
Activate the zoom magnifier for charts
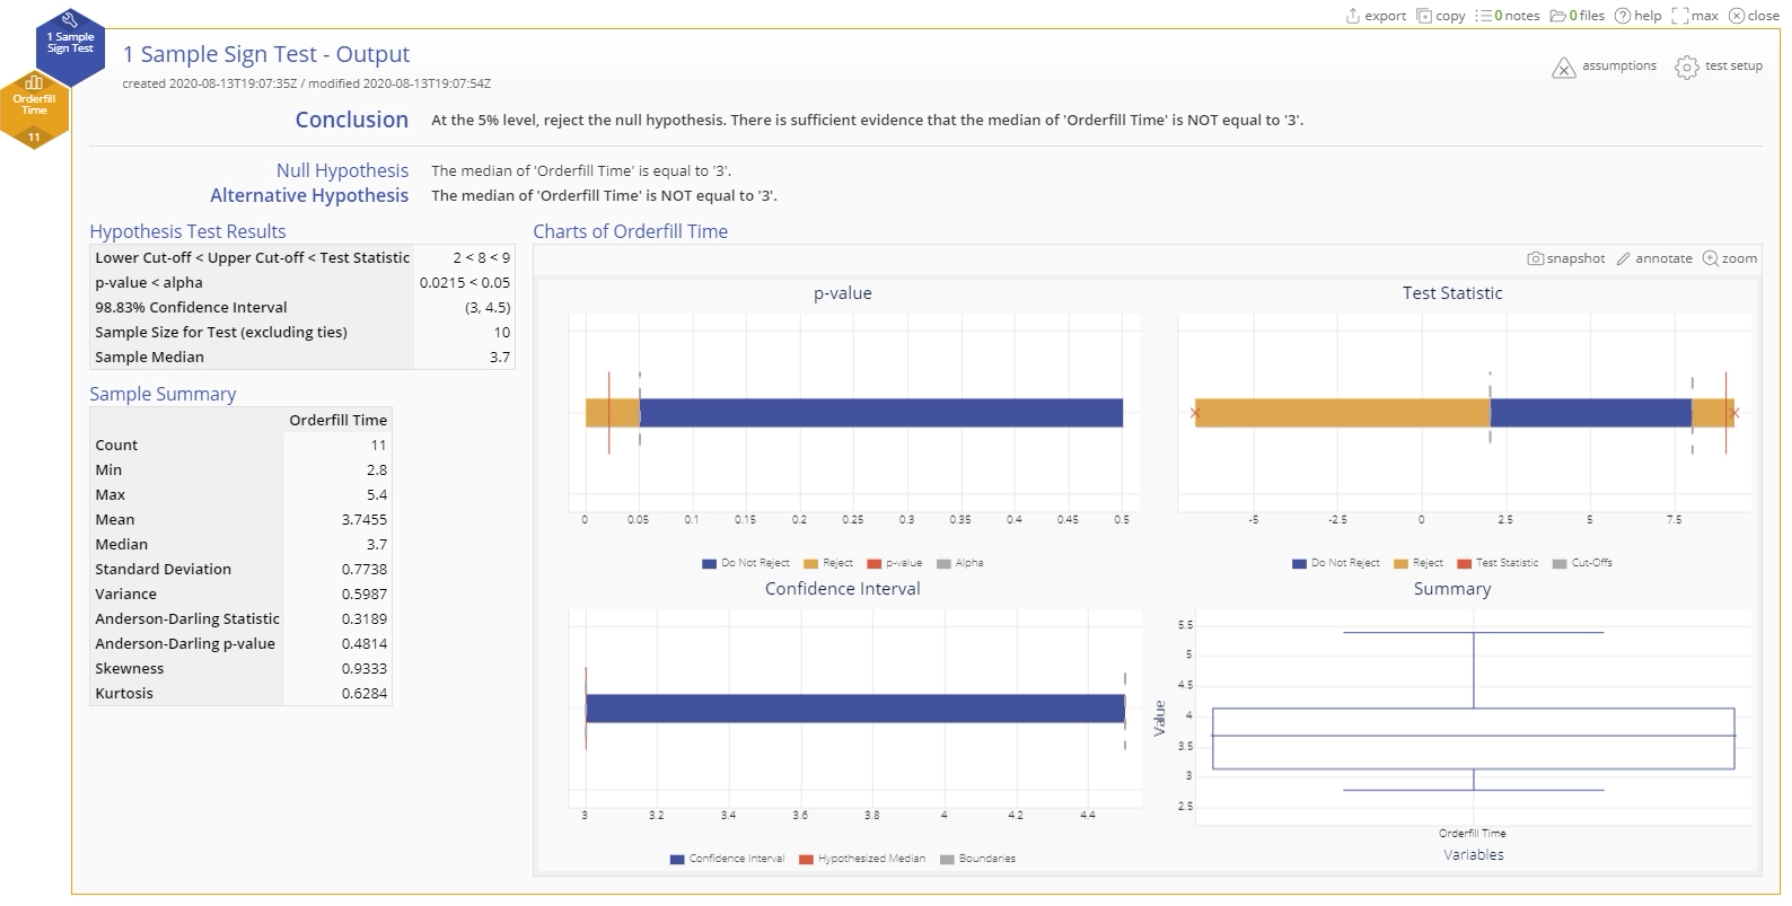pos(1710,258)
